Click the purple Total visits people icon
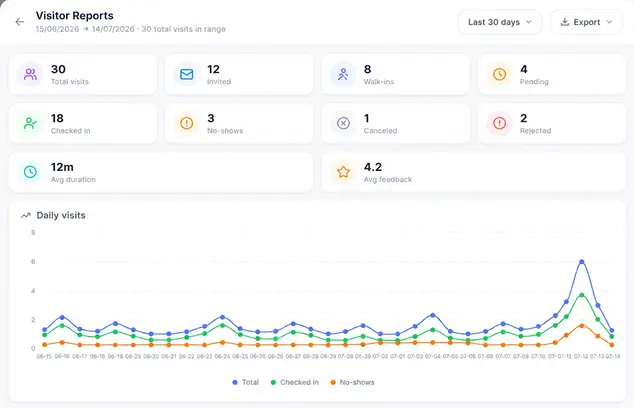Viewport: 634px width, 408px height. coord(30,74)
